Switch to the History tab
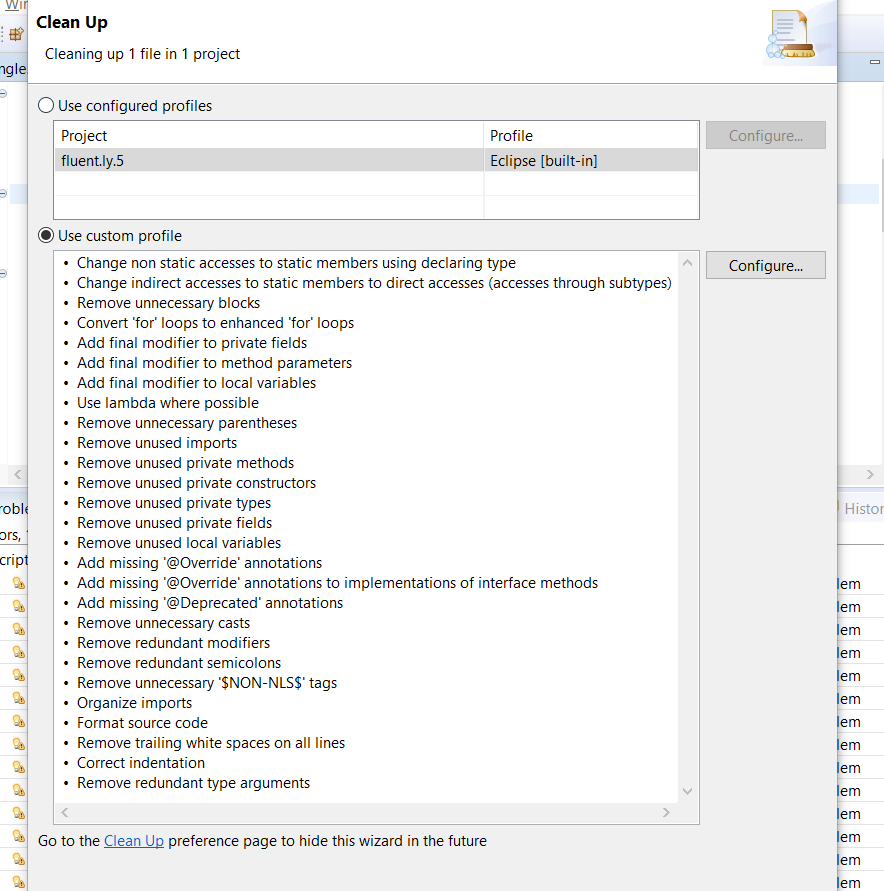 coord(862,508)
